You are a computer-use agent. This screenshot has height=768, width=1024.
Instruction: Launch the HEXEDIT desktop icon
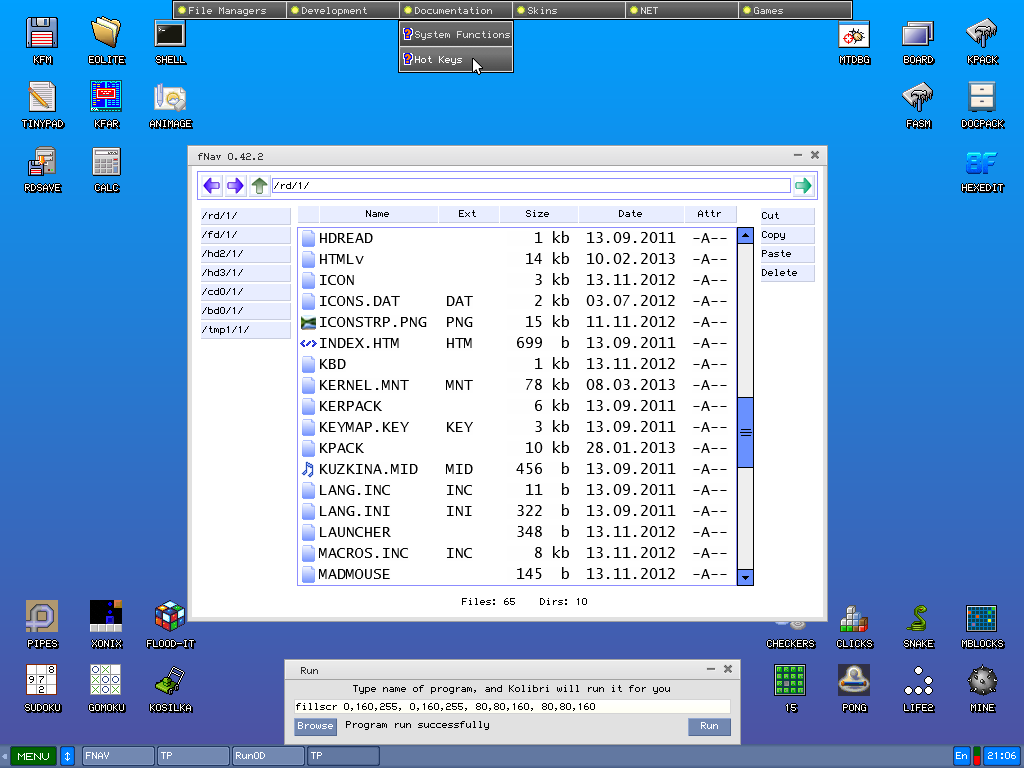(x=982, y=162)
